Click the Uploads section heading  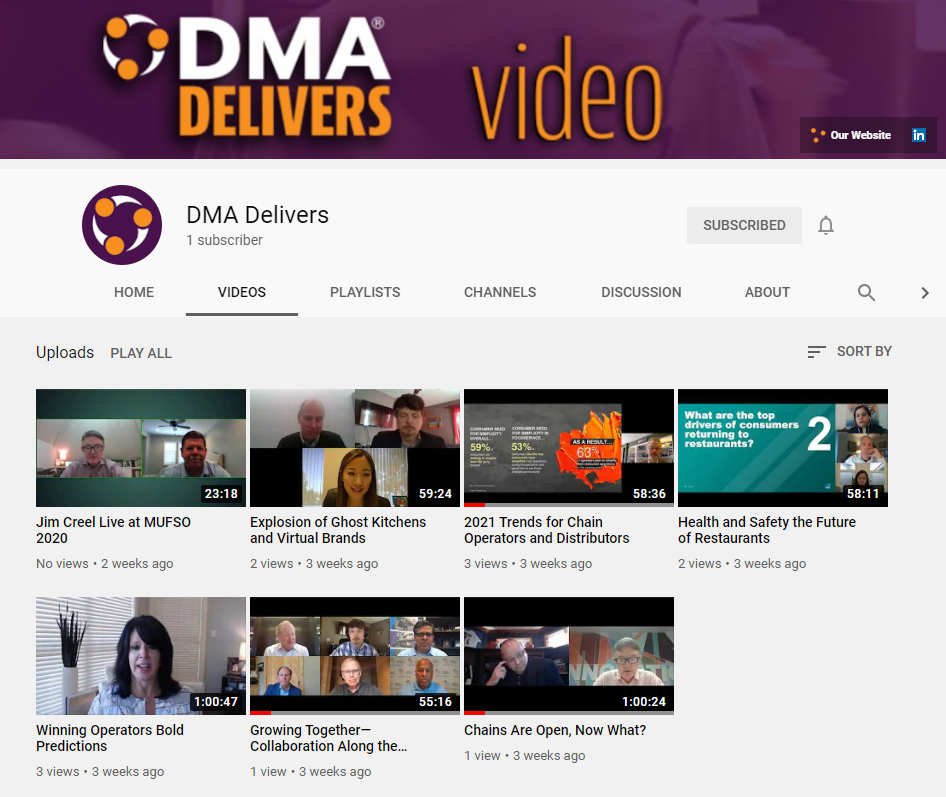pos(65,352)
